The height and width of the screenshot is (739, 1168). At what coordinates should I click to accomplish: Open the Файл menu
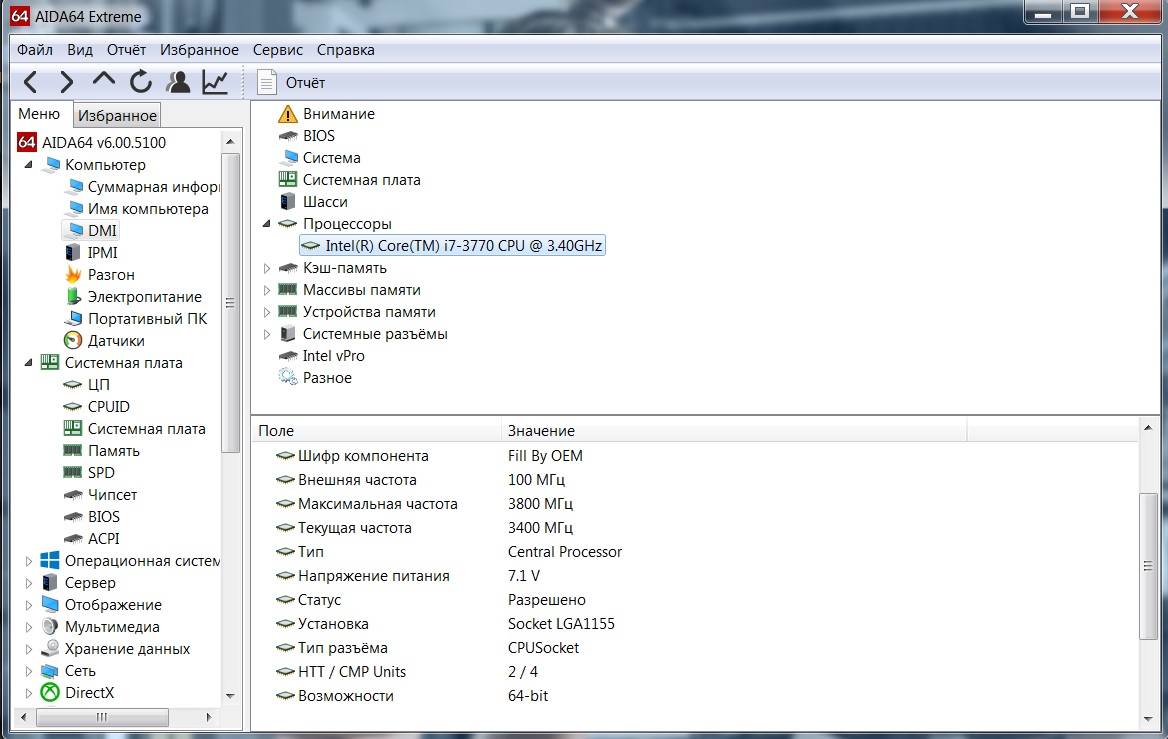coord(35,50)
